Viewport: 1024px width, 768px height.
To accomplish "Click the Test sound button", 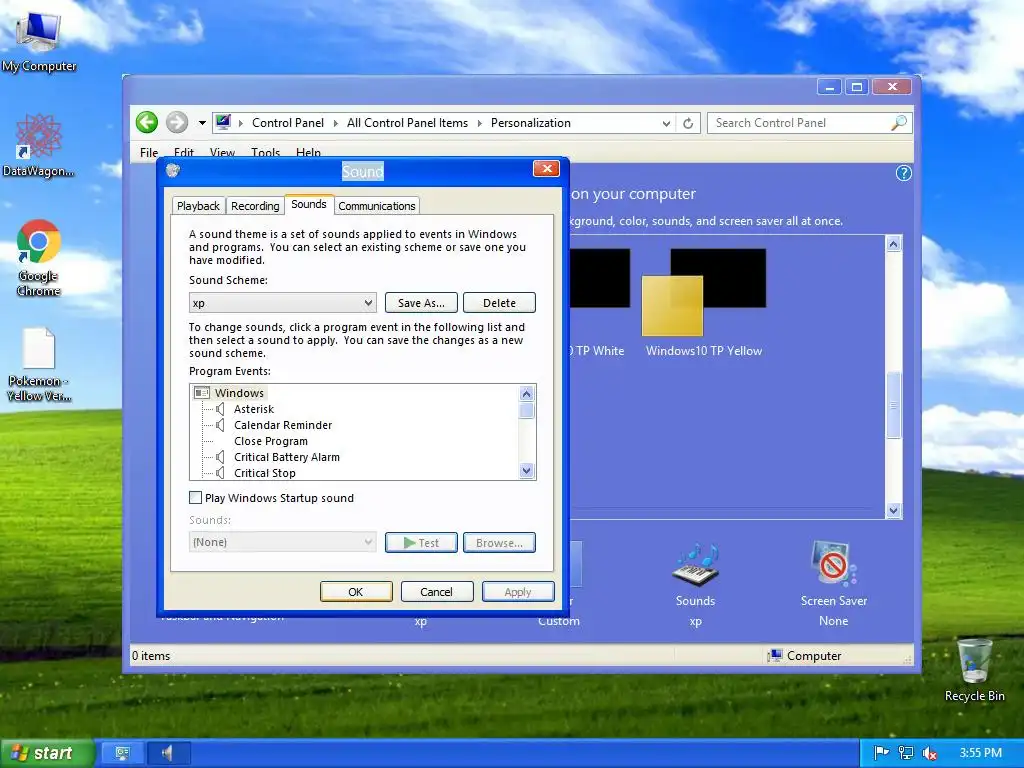I will (421, 543).
